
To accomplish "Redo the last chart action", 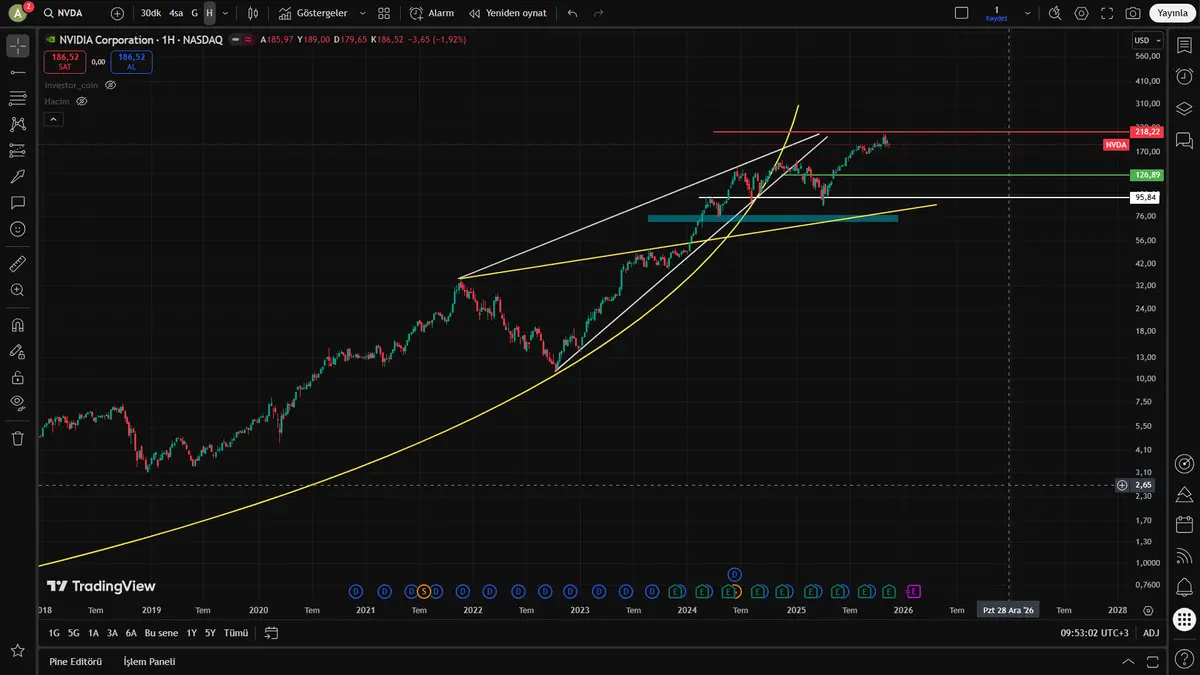I will coord(598,13).
